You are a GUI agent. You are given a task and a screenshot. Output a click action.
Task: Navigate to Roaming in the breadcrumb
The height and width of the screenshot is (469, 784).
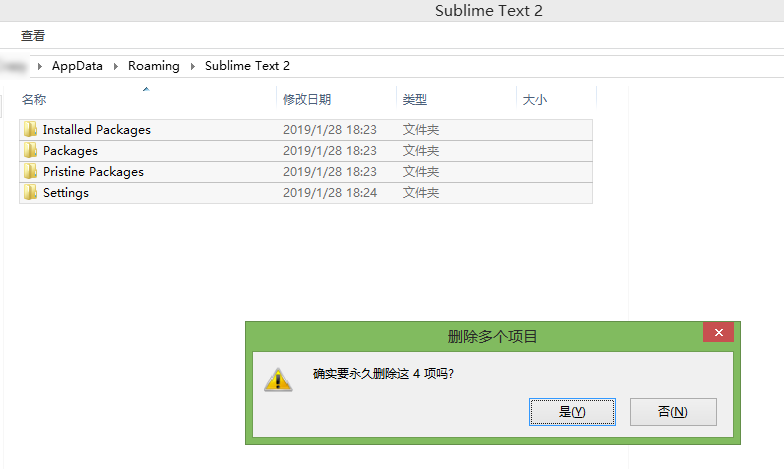(x=154, y=66)
